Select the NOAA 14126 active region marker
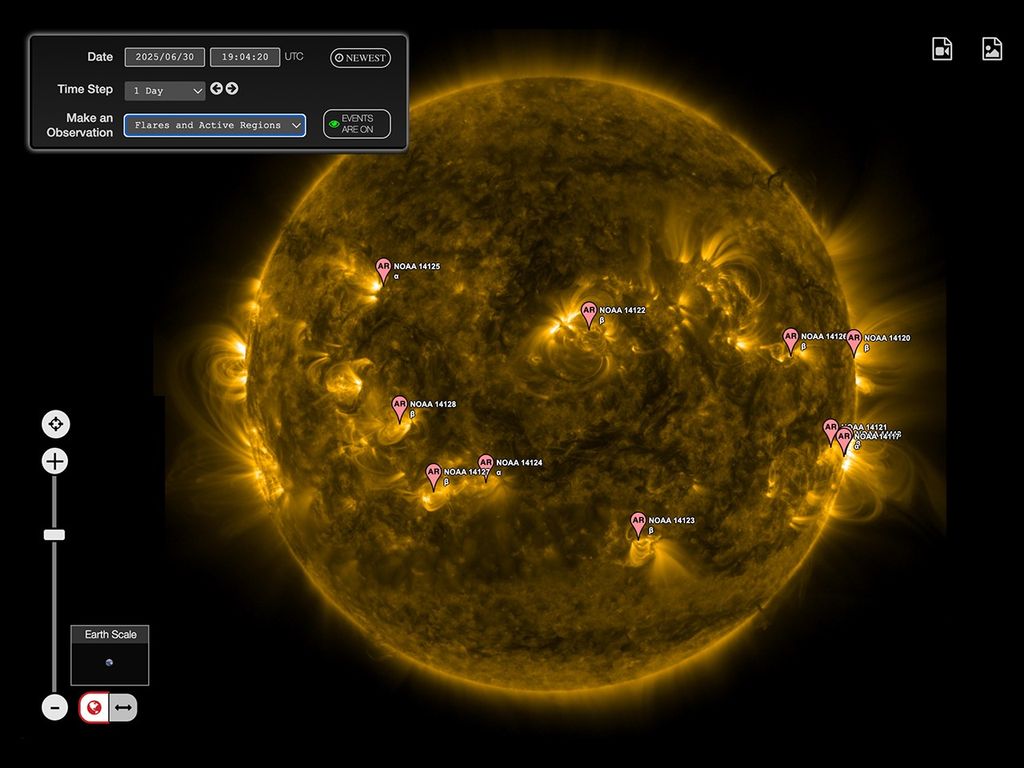Viewport: 1024px width, 768px height. 791,341
